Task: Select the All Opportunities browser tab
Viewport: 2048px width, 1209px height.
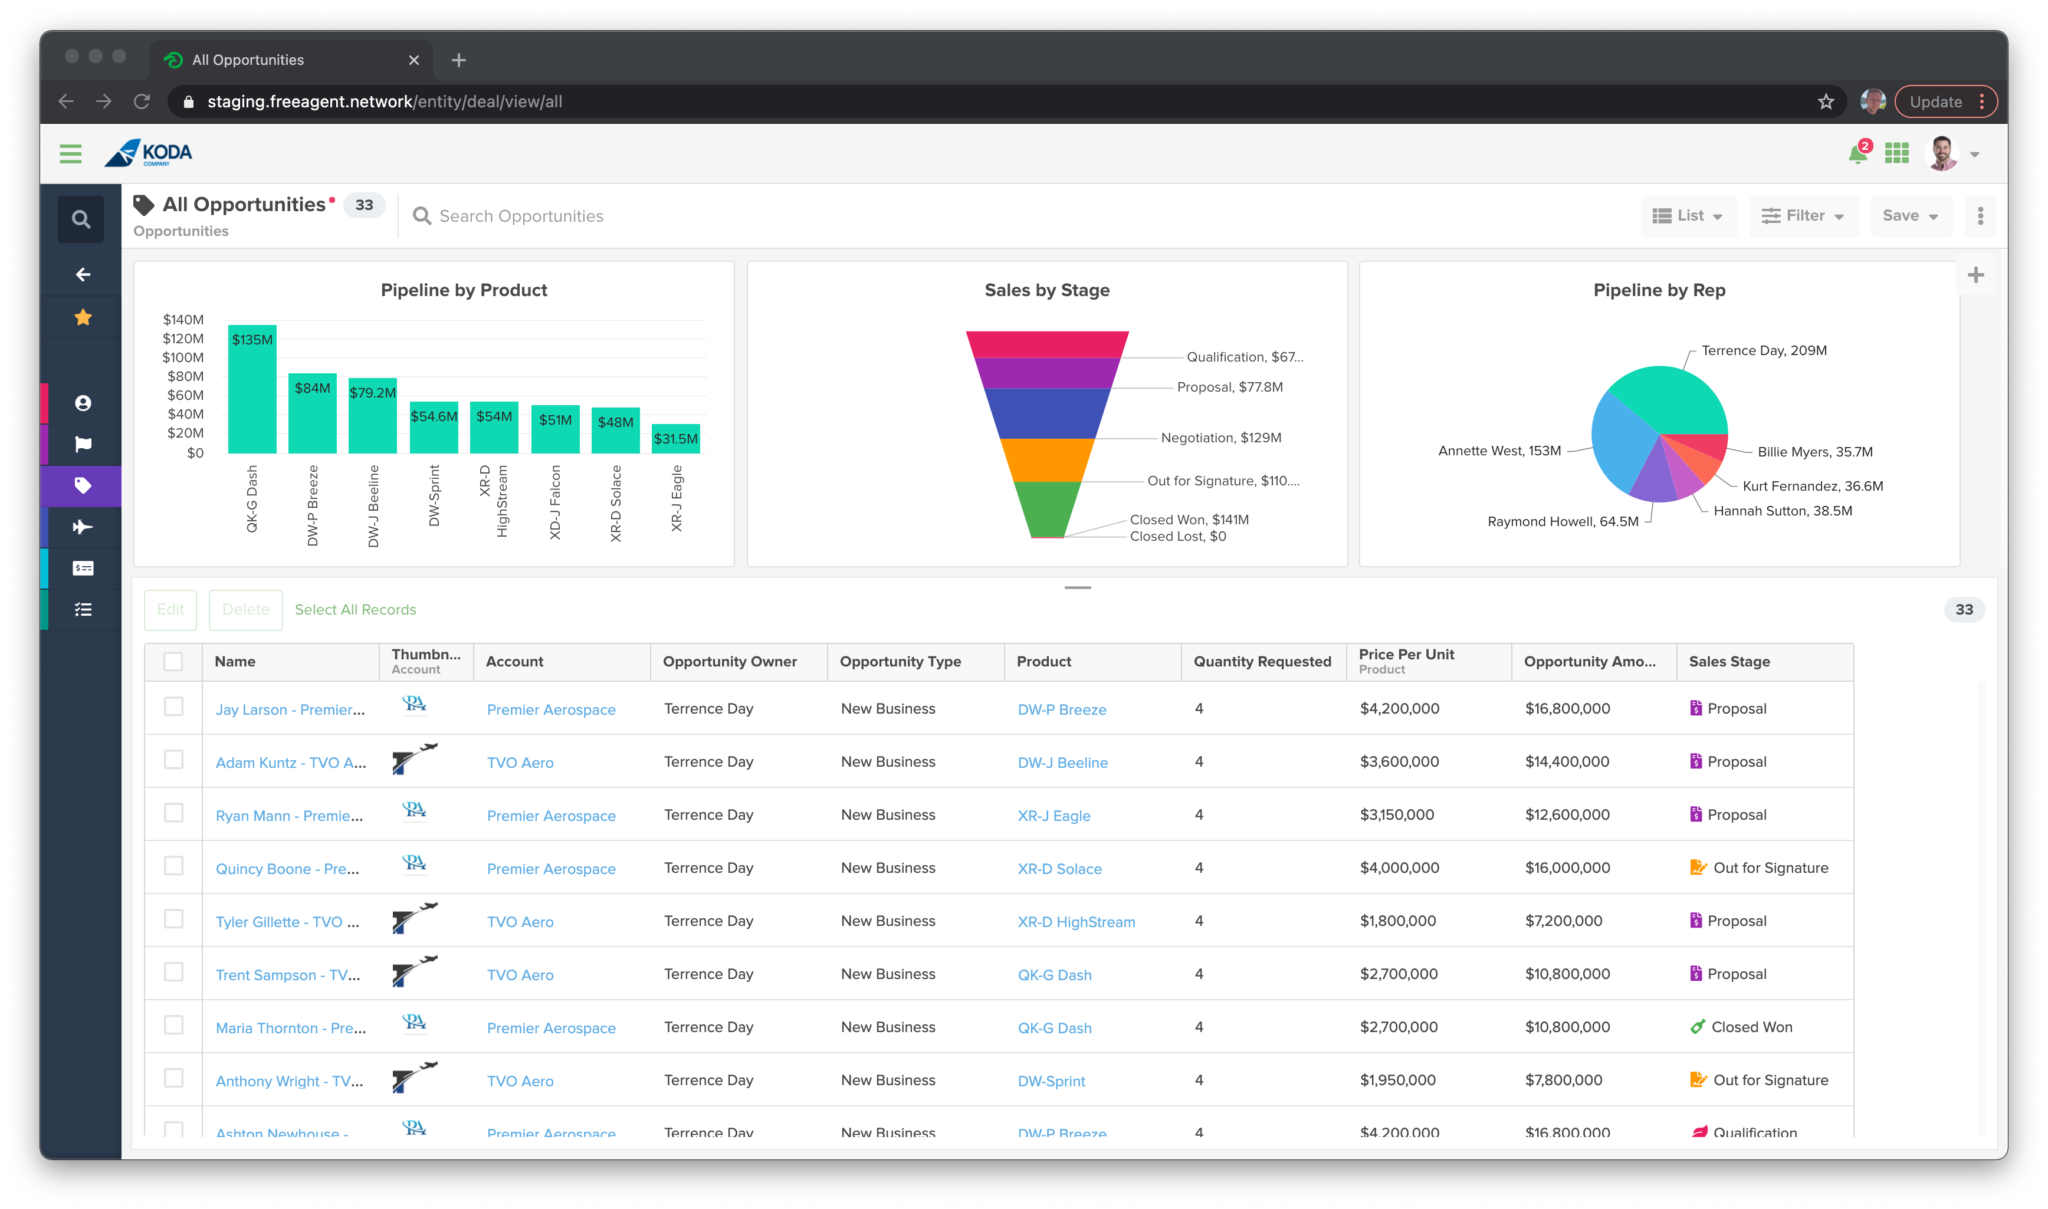Action: click(x=292, y=60)
